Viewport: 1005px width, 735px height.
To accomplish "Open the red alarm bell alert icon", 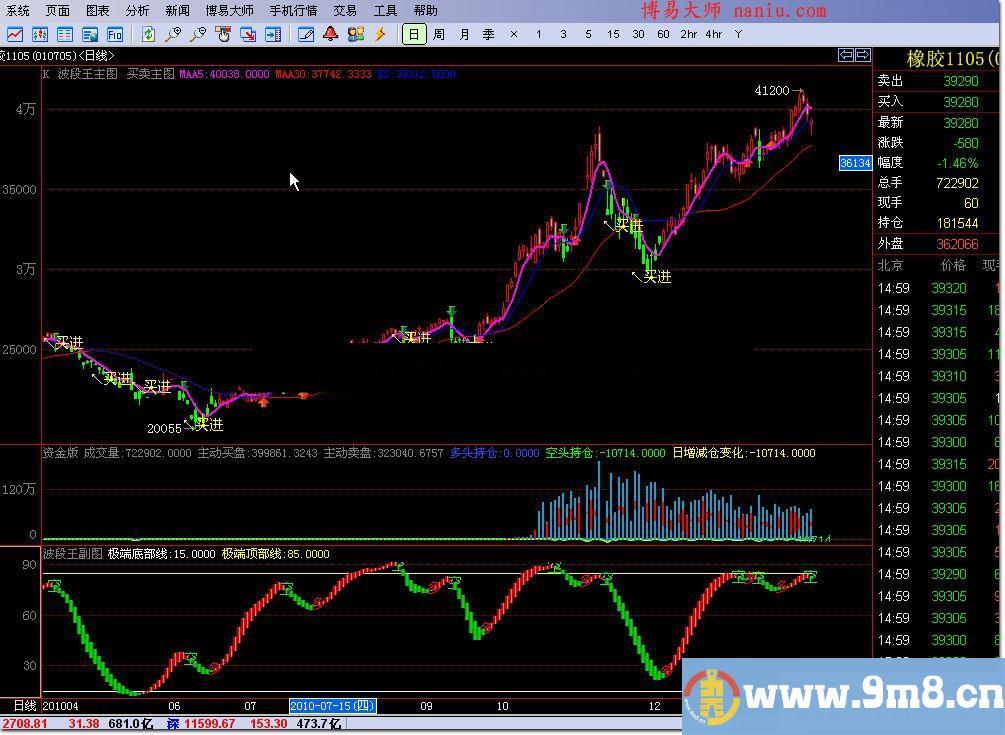I will click(331, 34).
